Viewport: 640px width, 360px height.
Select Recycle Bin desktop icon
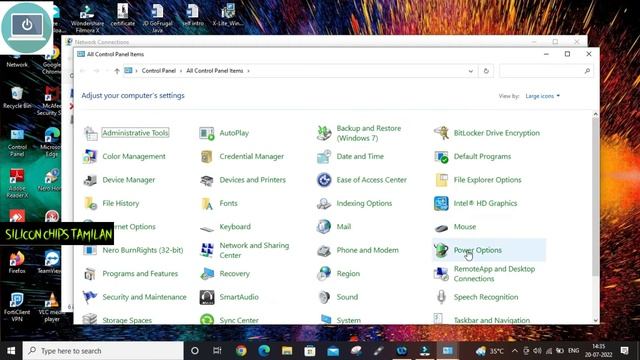pyautogui.click(x=17, y=98)
